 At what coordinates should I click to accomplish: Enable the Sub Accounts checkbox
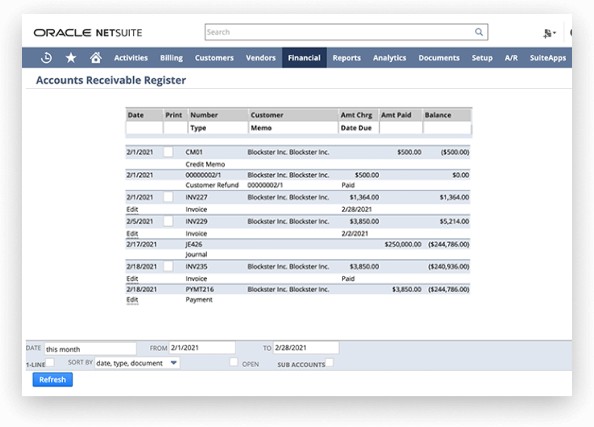tap(330, 363)
